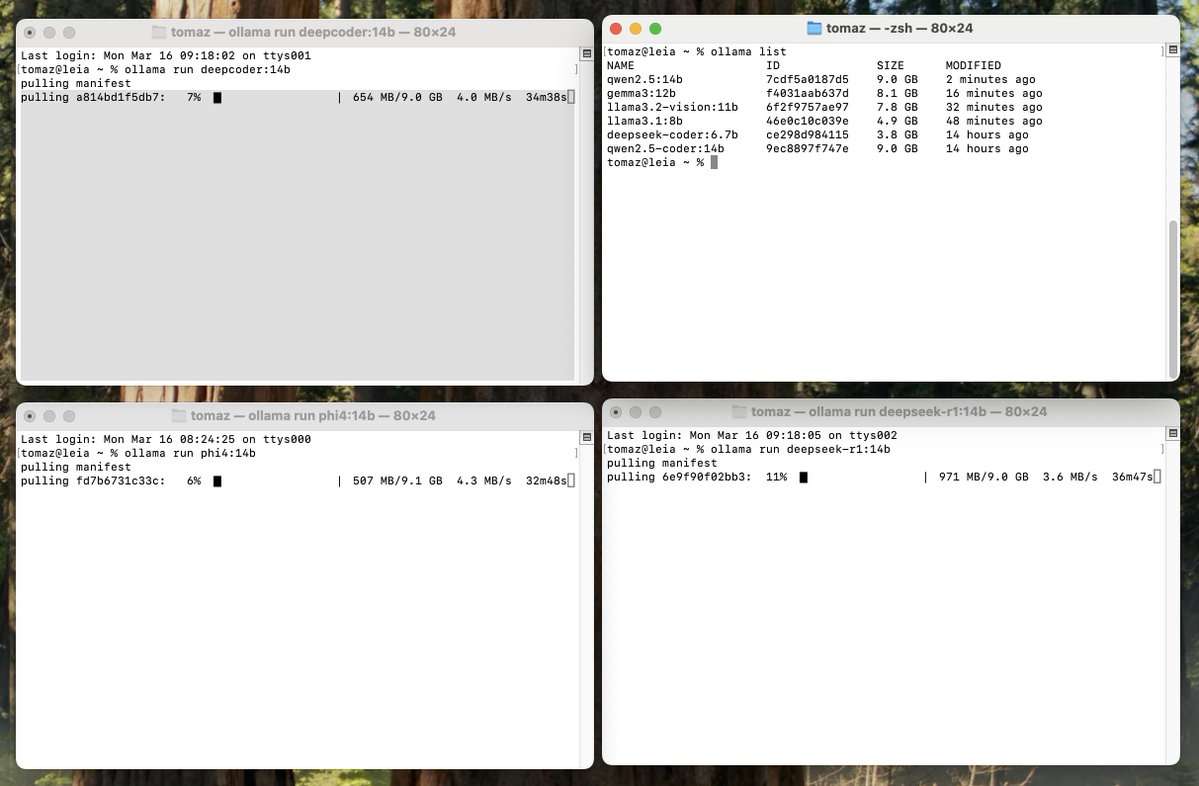Click the qwen2.5-coder:14b model name

[665, 148]
